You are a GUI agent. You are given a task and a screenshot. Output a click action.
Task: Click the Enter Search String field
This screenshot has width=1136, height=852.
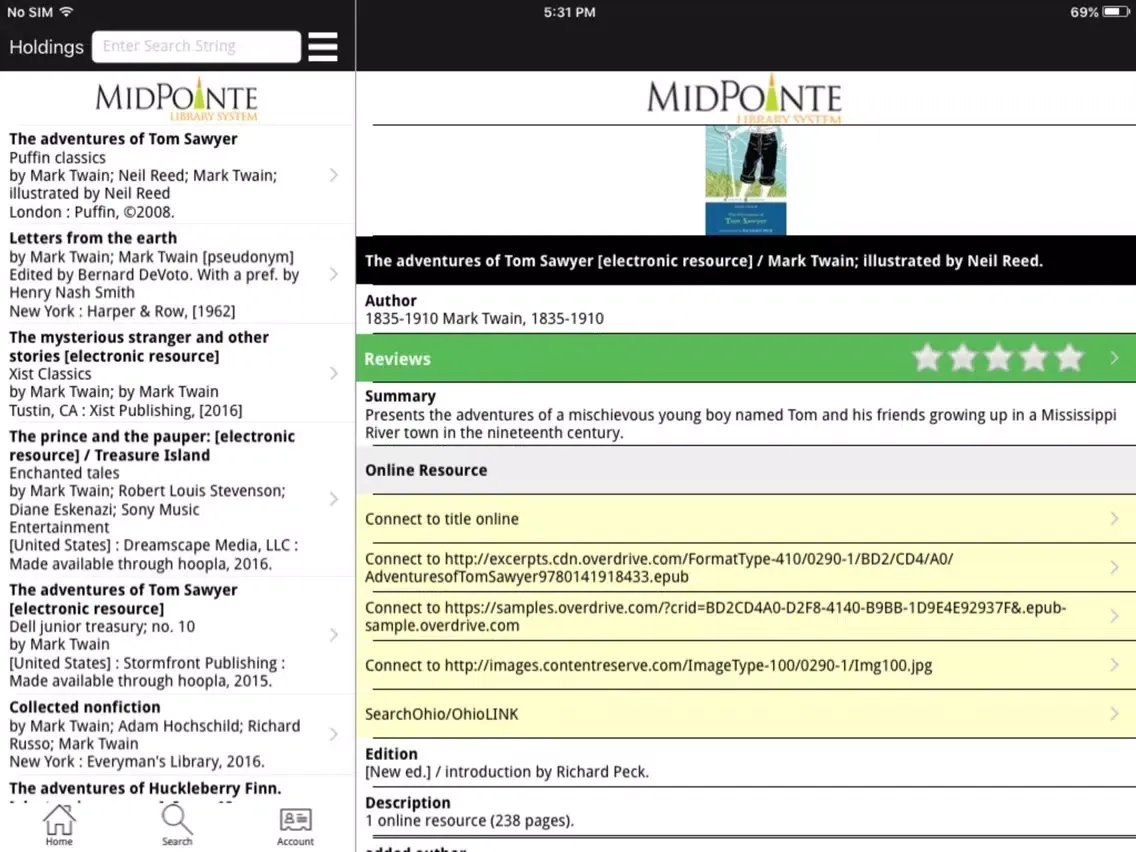click(196, 46)
